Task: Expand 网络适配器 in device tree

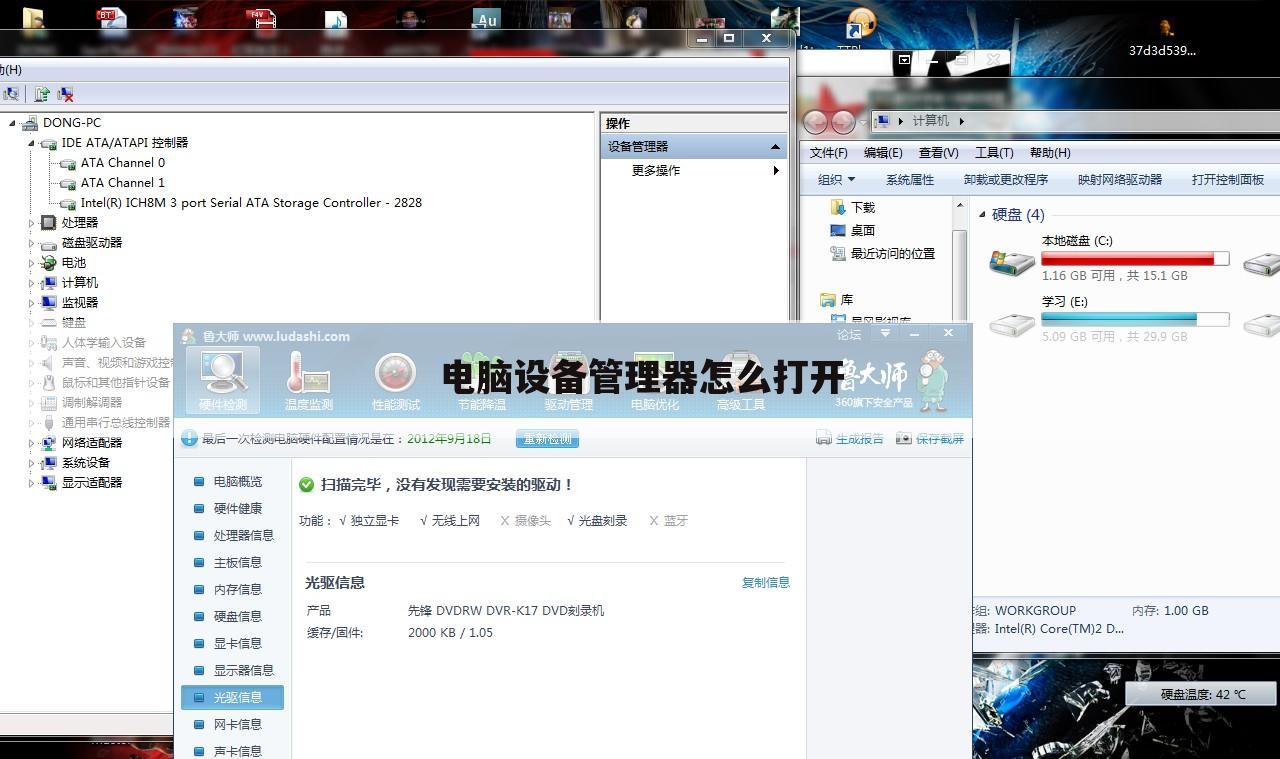Action: coord(31,443)
